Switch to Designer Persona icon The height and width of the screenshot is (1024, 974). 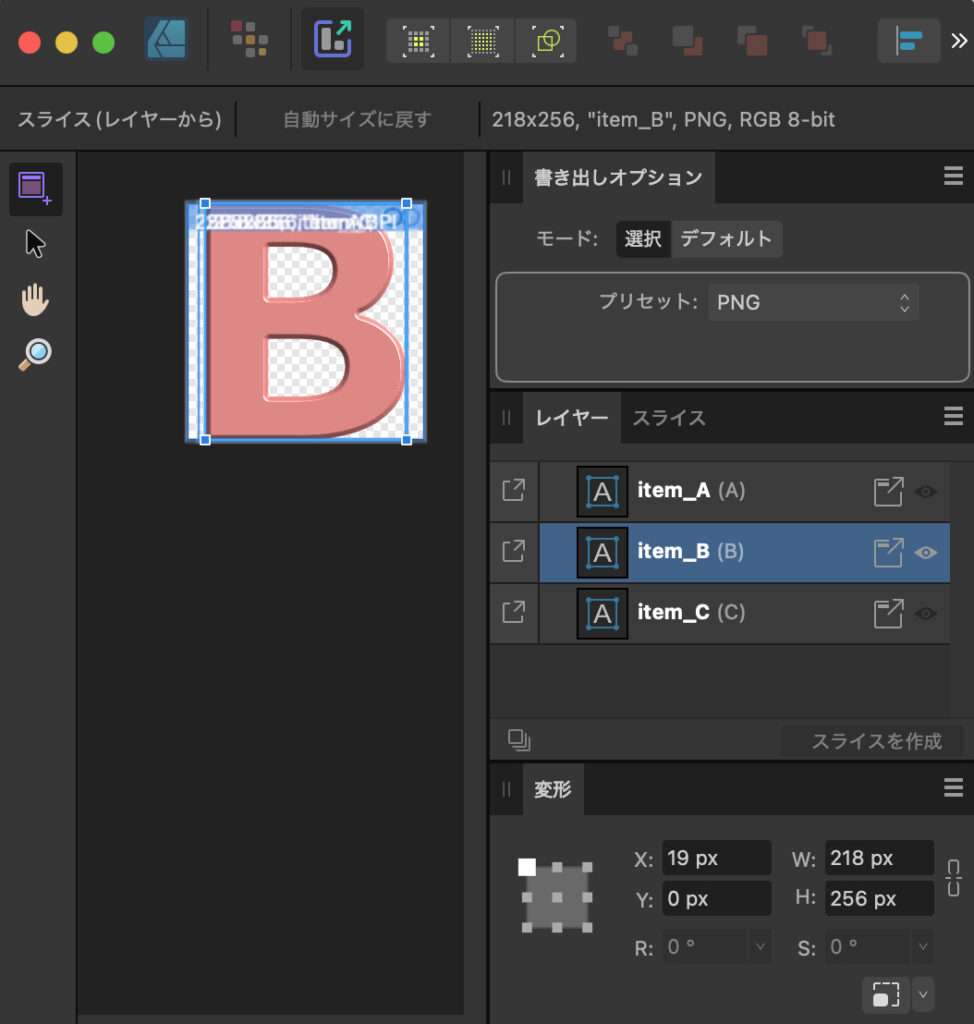[166, 40]
